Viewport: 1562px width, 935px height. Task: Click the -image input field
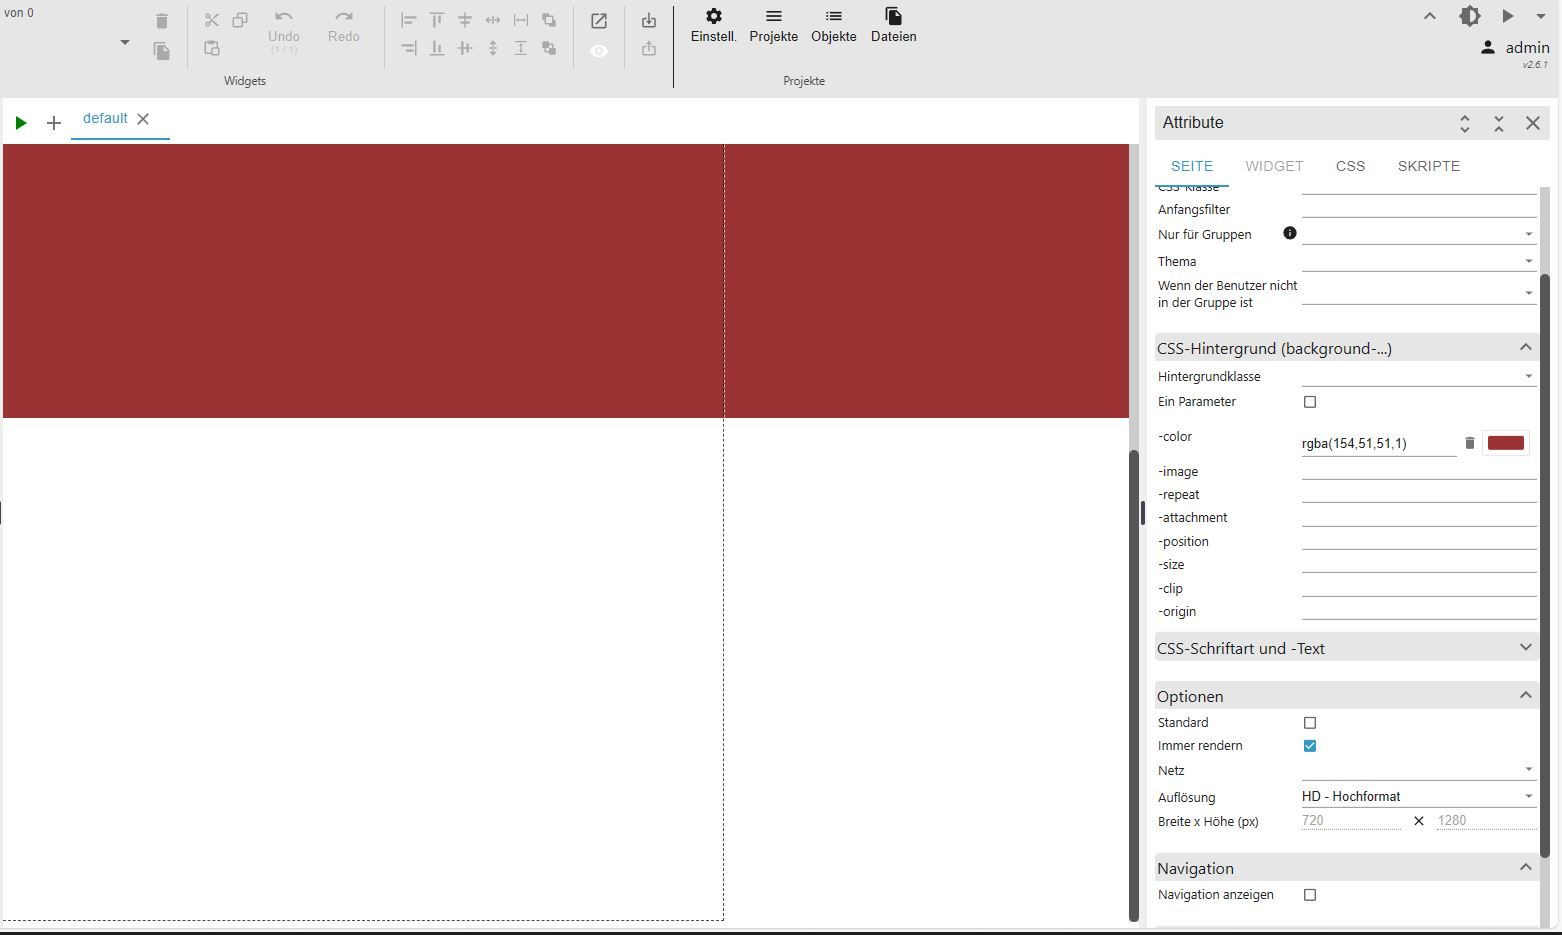coord(1418,470)
